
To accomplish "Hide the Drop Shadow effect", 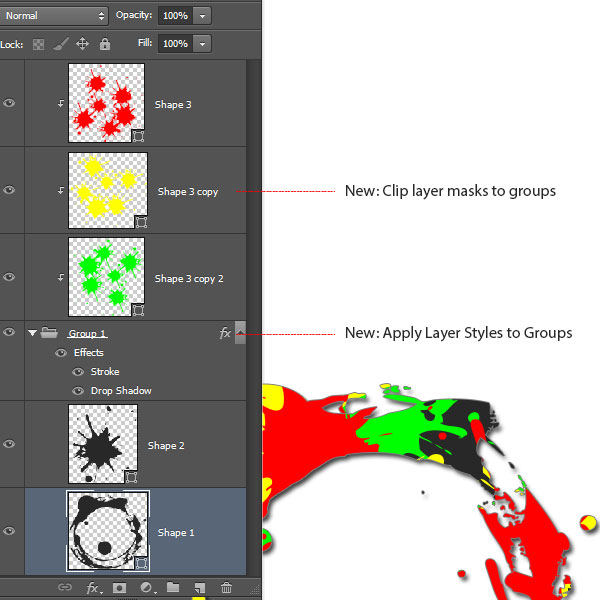I will tap(78, 391).
